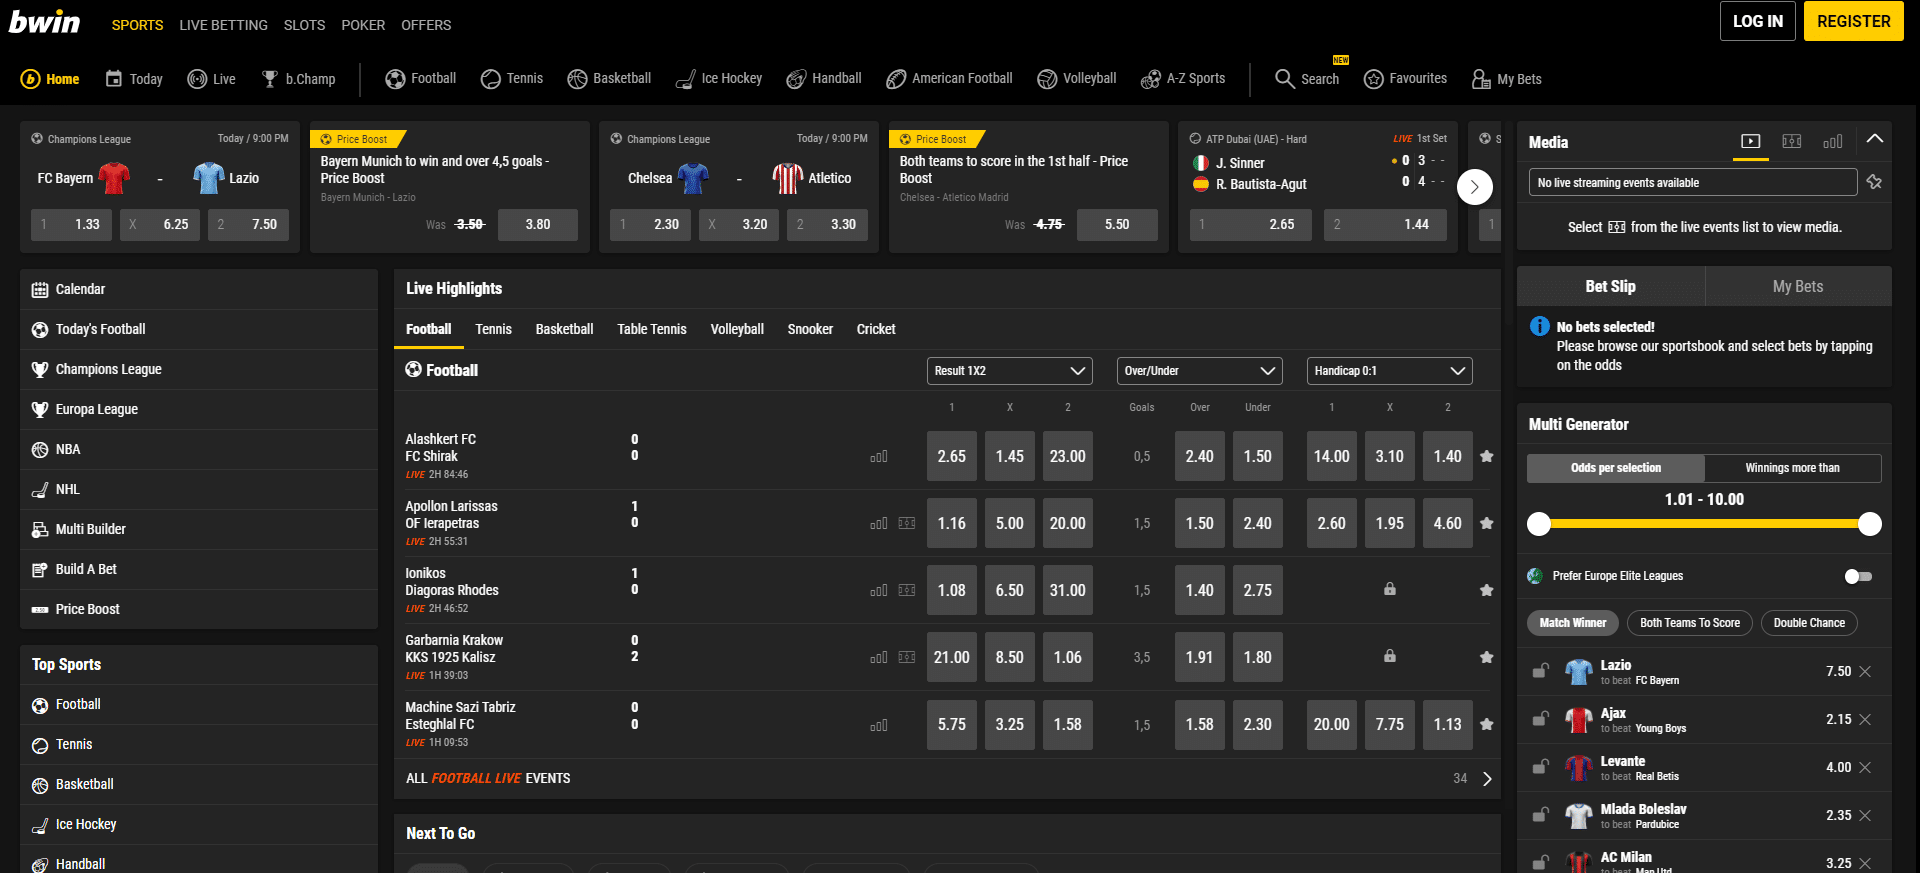The height and width of the screenshot is (873, 1920).
Task: Select 3.80 boosted odds for Bayern Munich
Action: click(538, 225)
